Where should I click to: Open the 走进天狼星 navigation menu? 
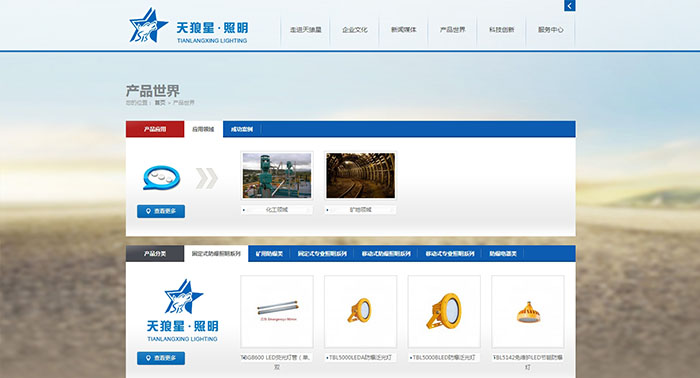(306, 30)
